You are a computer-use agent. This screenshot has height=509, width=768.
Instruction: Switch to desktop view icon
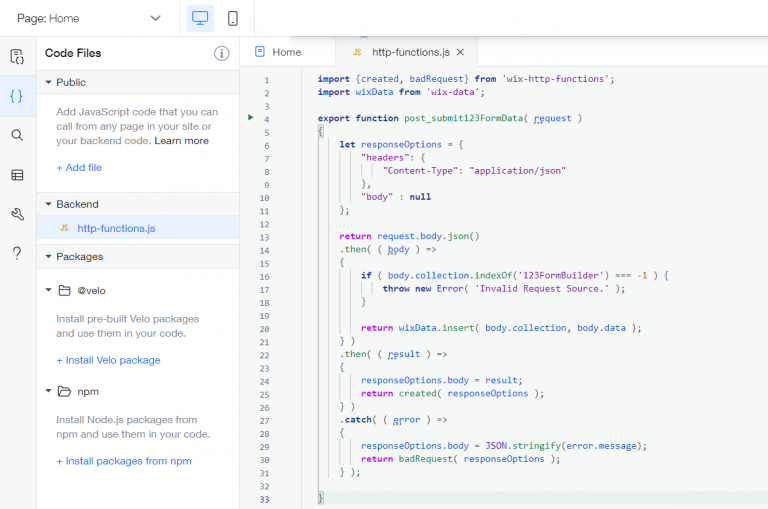coord(200,18)
